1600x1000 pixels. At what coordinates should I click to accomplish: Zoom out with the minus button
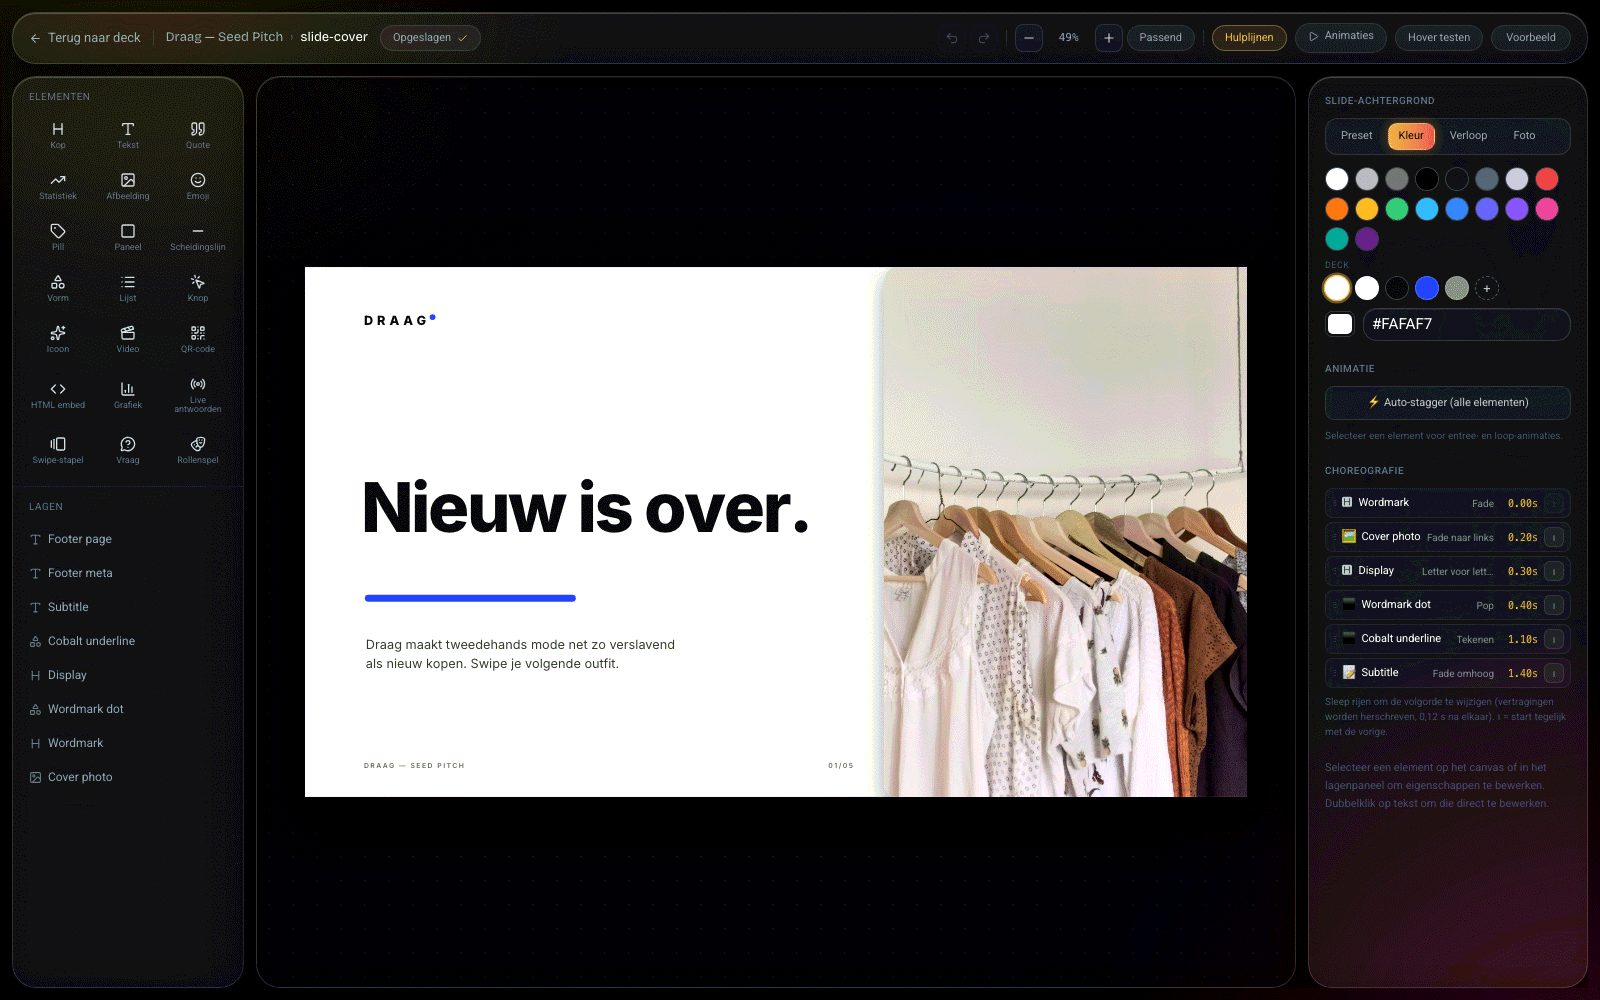click(1029, 38)
